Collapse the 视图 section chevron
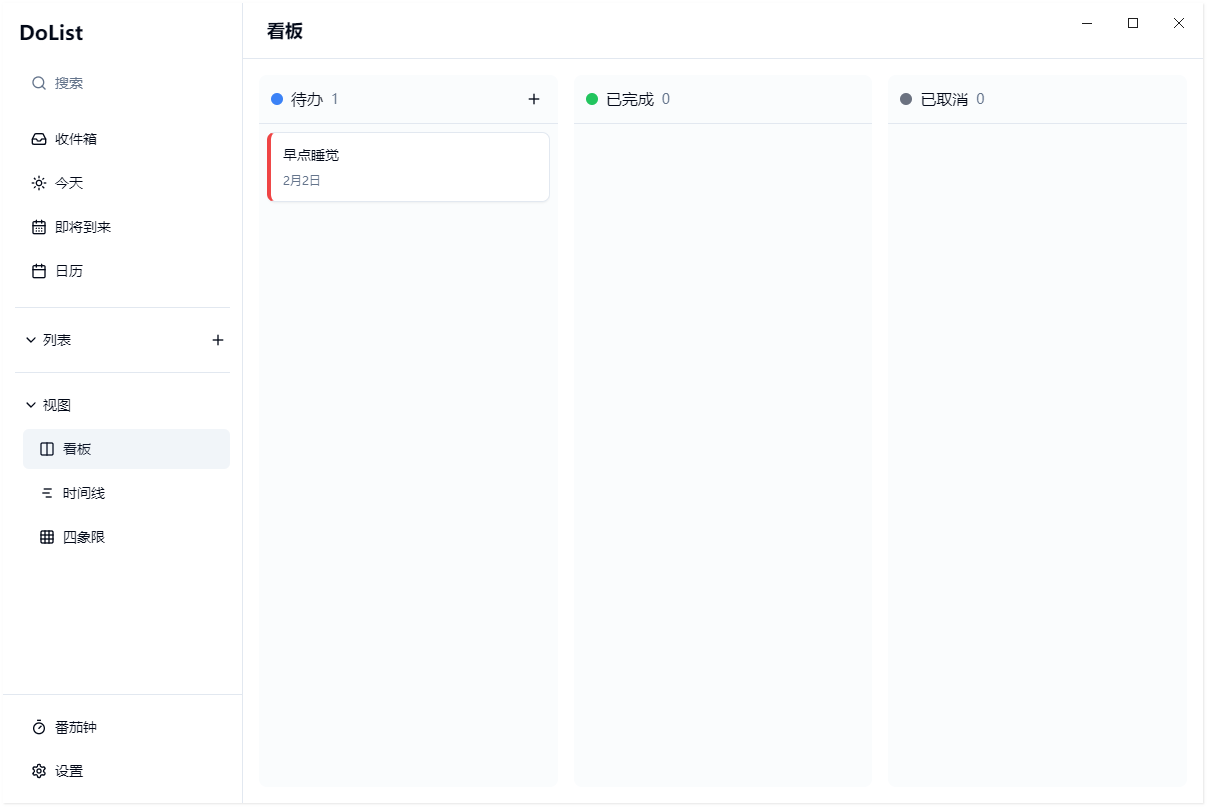Image resolution: width=1207 pixels, height=807 pixels. tap(30, 404)
